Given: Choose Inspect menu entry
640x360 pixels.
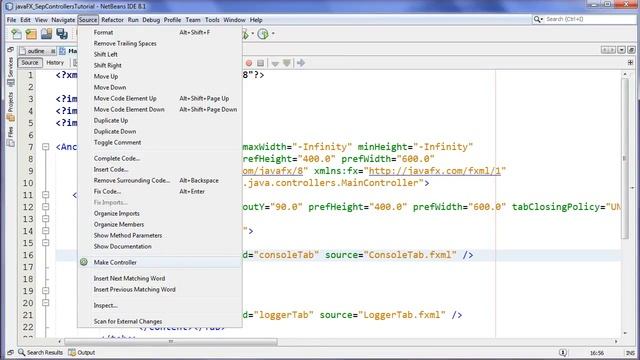Looking at the screenshot, I should click(160, 305).
